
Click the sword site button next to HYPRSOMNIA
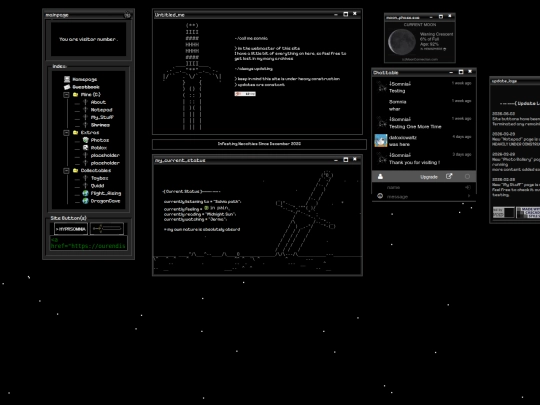(107, 229)
